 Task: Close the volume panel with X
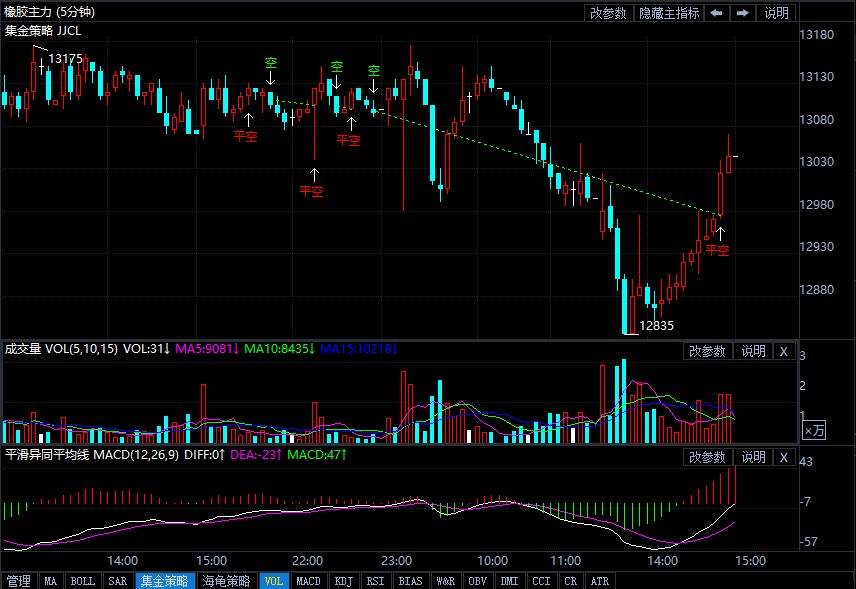(783, 351)
